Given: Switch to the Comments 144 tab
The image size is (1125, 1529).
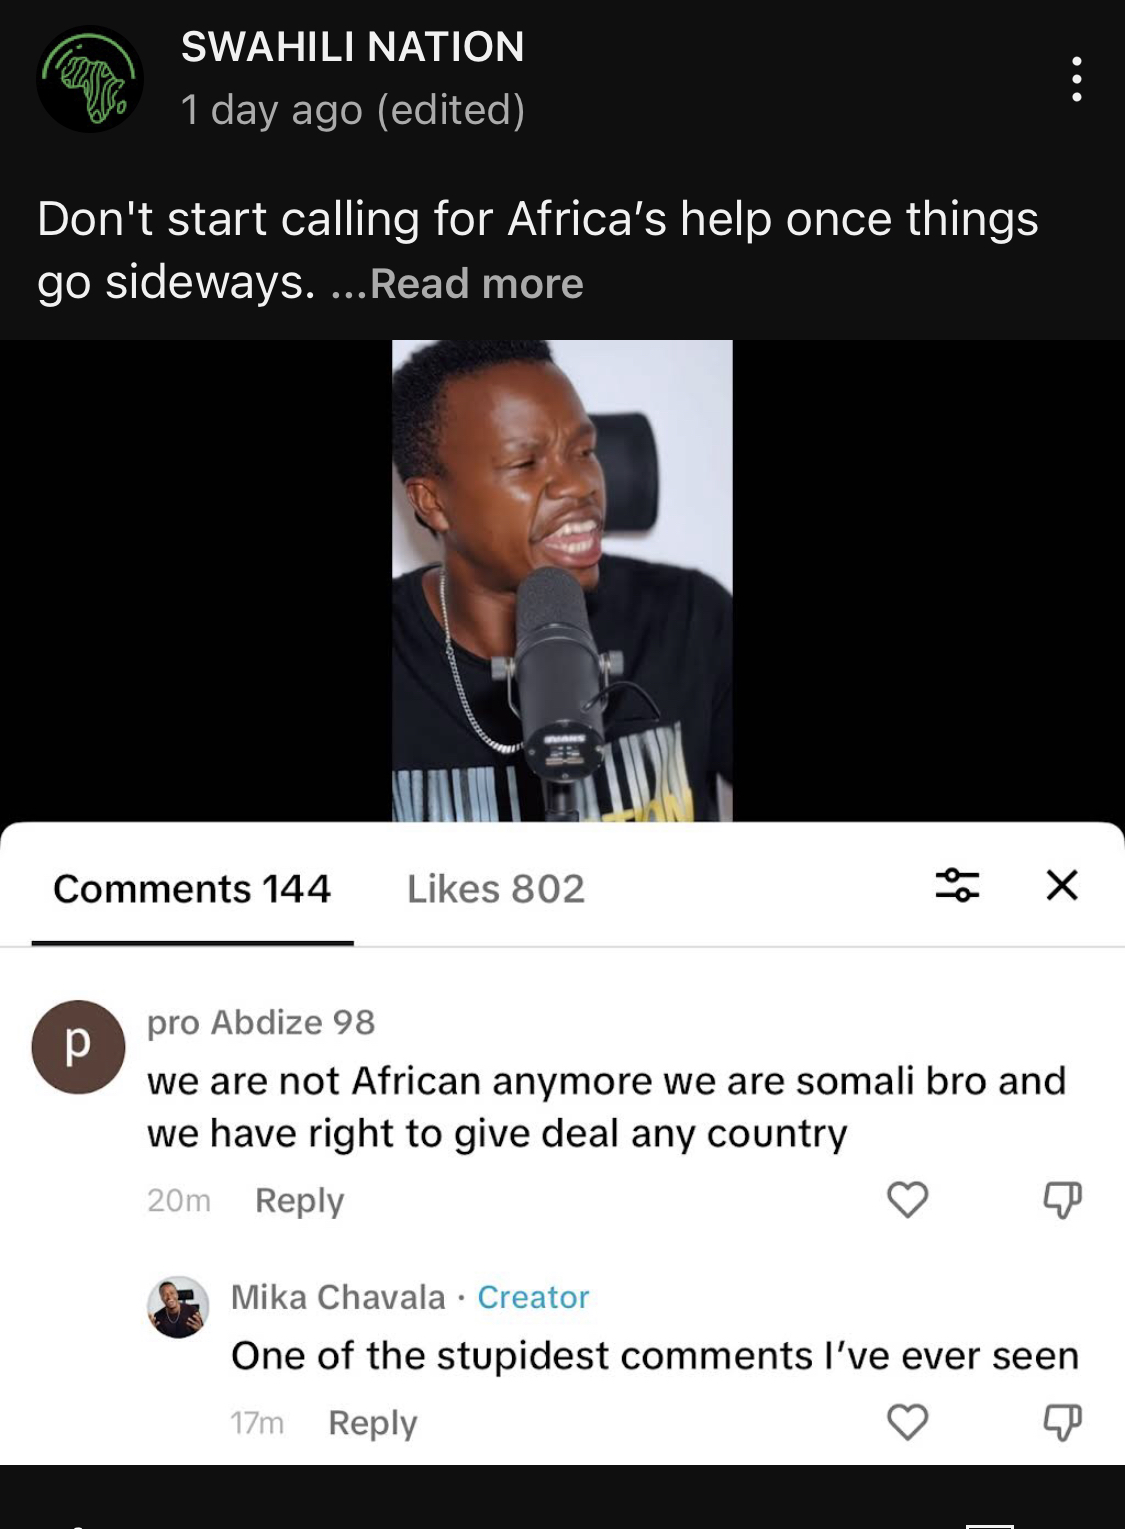Looking at the screenshot, I should (x=192, y=889).
